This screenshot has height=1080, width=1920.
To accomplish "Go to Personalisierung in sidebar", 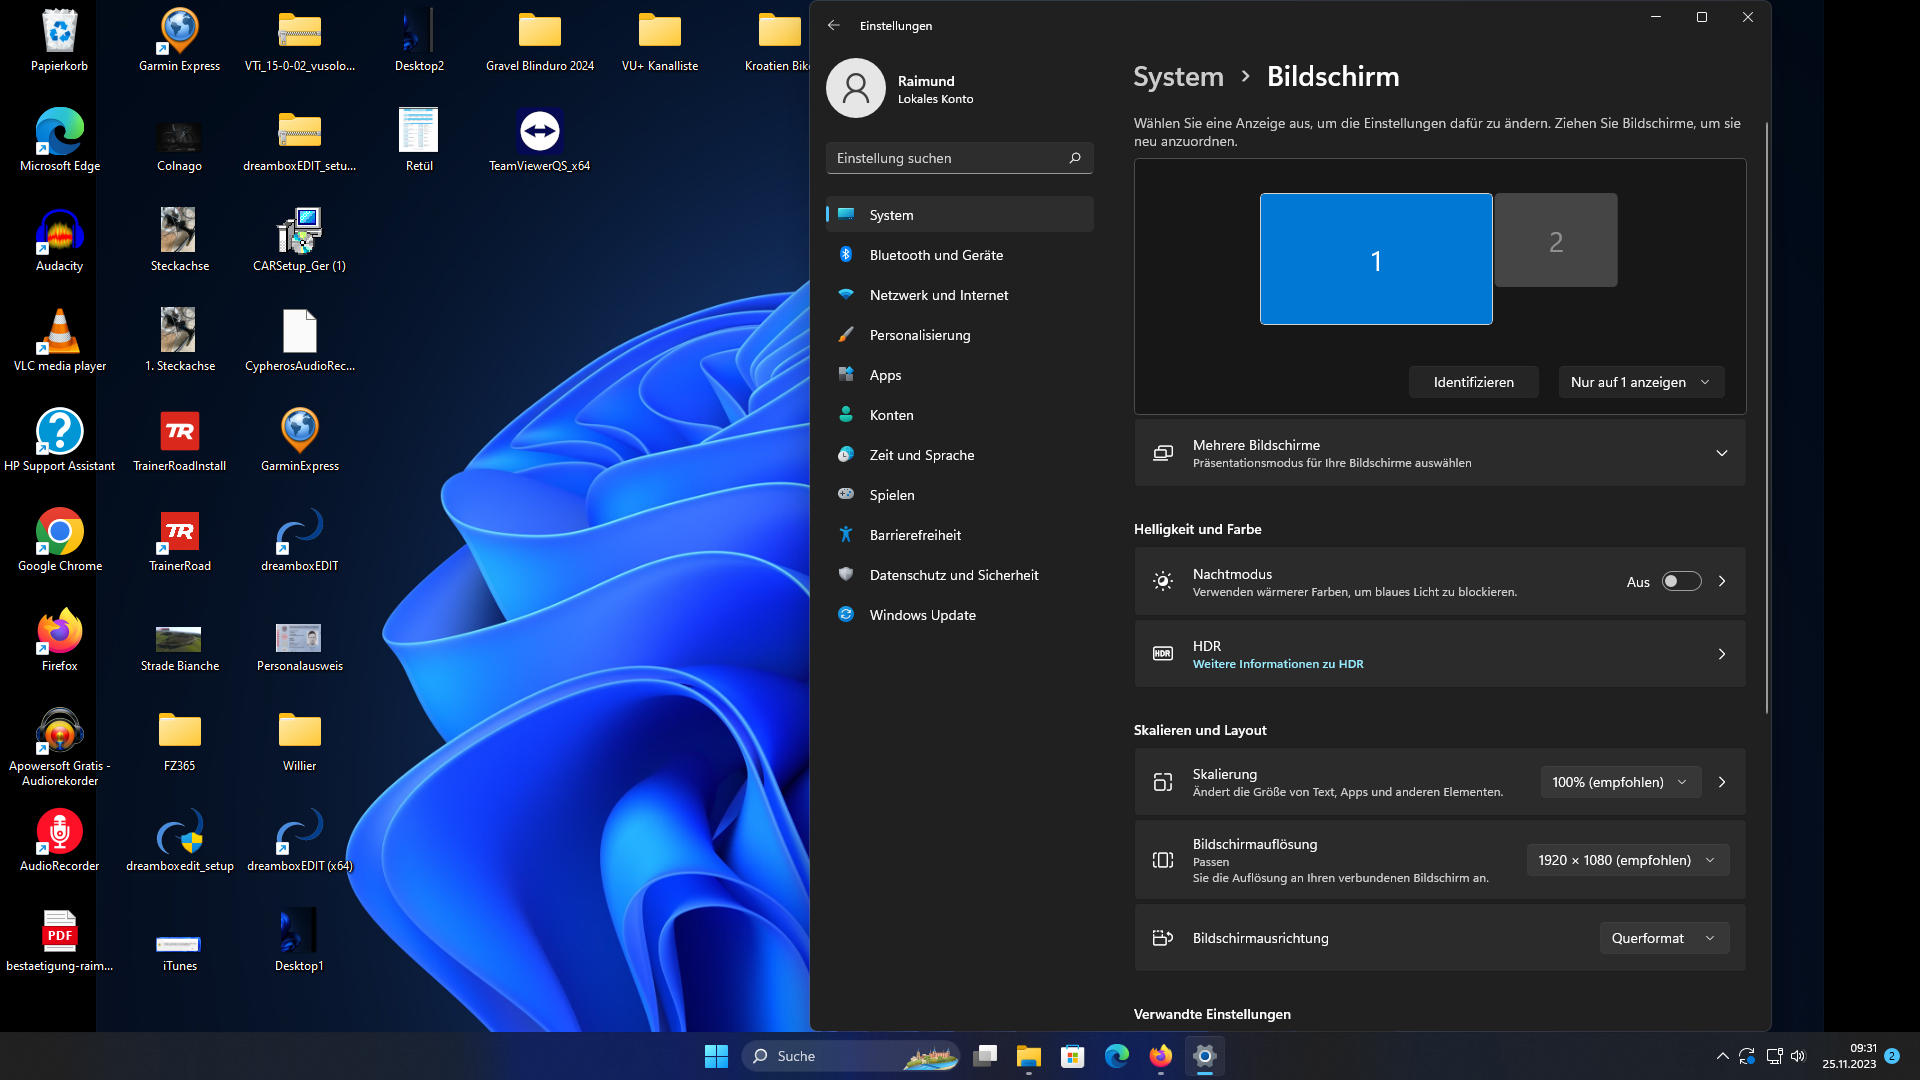I will 919,335.
